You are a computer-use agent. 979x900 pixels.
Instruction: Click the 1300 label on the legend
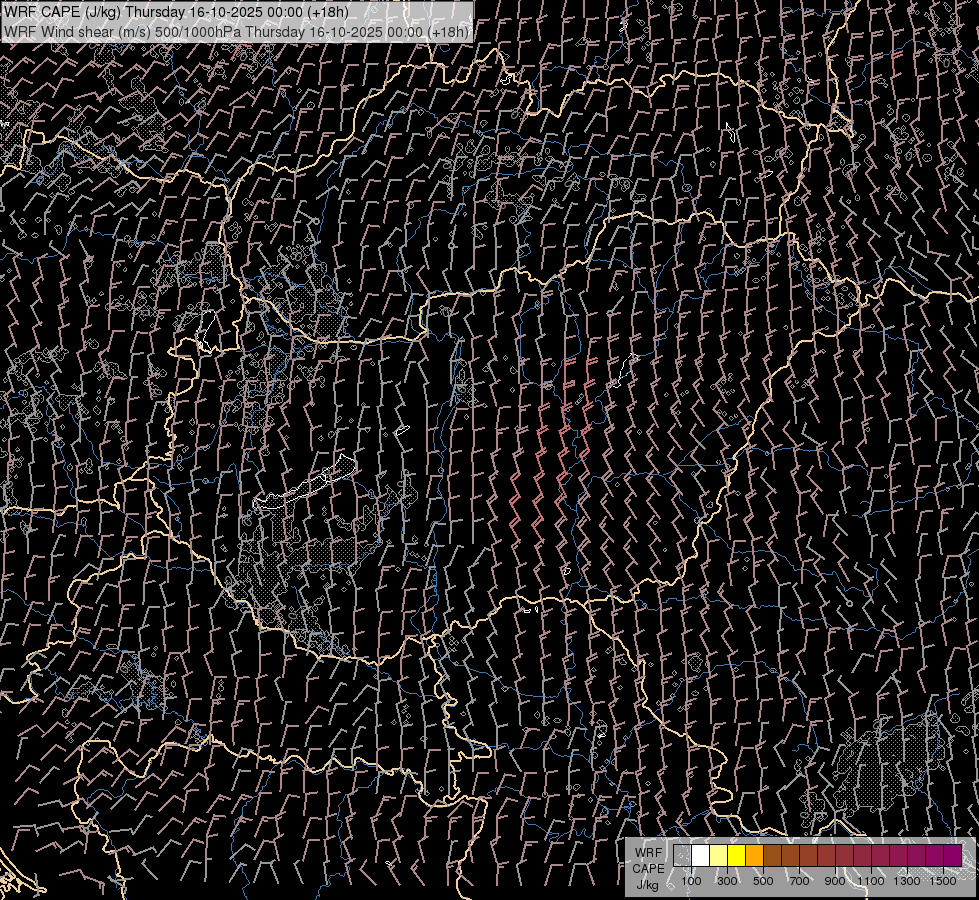coord(907,881)
